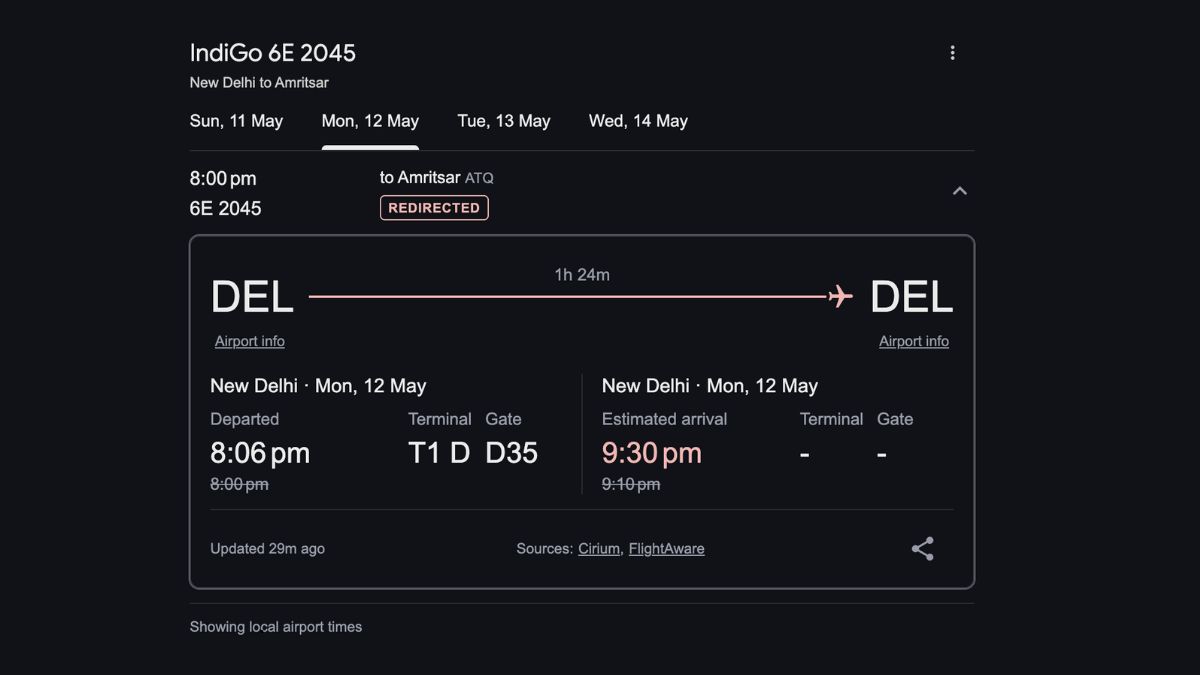Switch to Tue, 13 May tab

pyautogui.click(x=504, y=121)
